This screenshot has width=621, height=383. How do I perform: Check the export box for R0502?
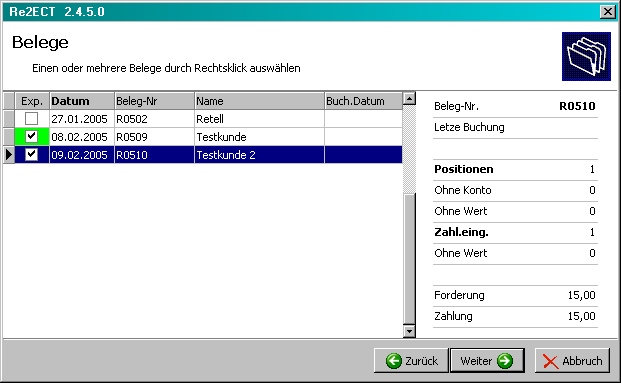pos(31,118)
